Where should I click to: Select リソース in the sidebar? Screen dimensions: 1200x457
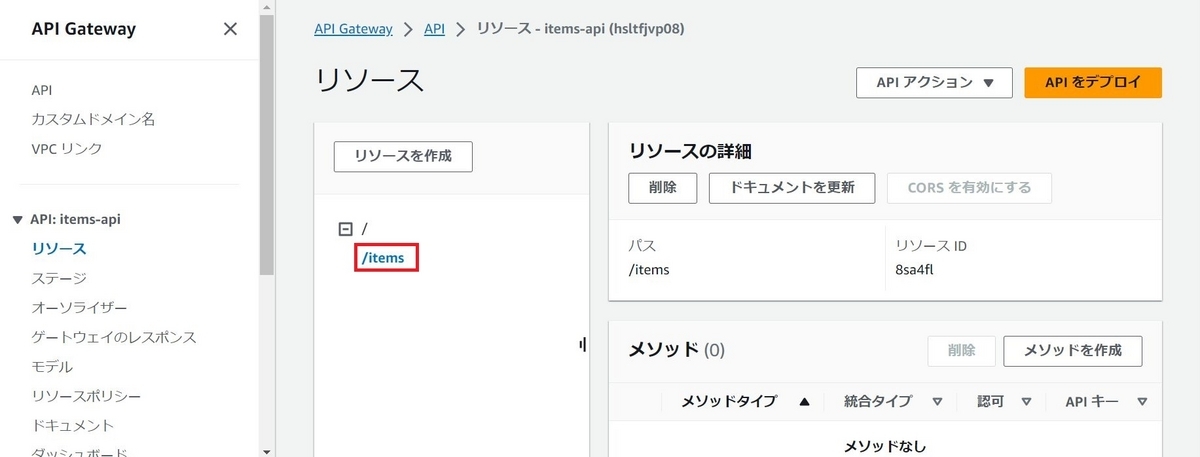59,249
